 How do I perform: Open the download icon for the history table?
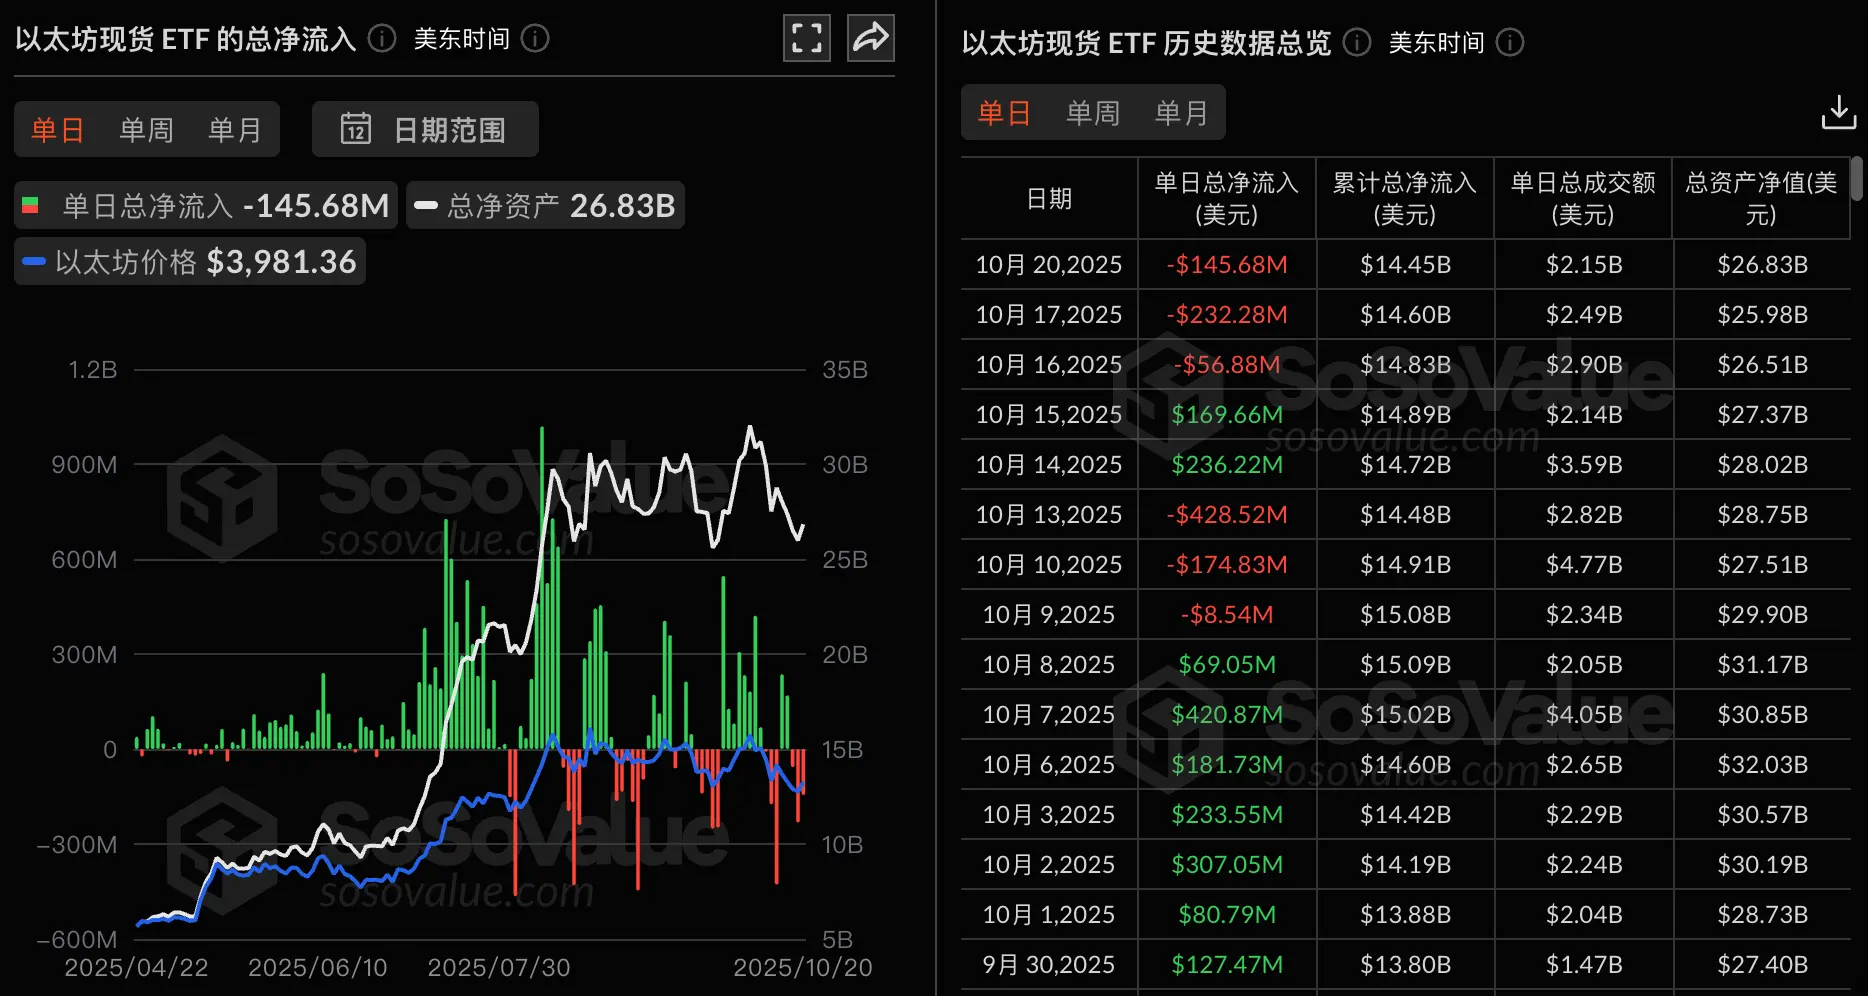pyautogui.click(x=1838, y=112)
